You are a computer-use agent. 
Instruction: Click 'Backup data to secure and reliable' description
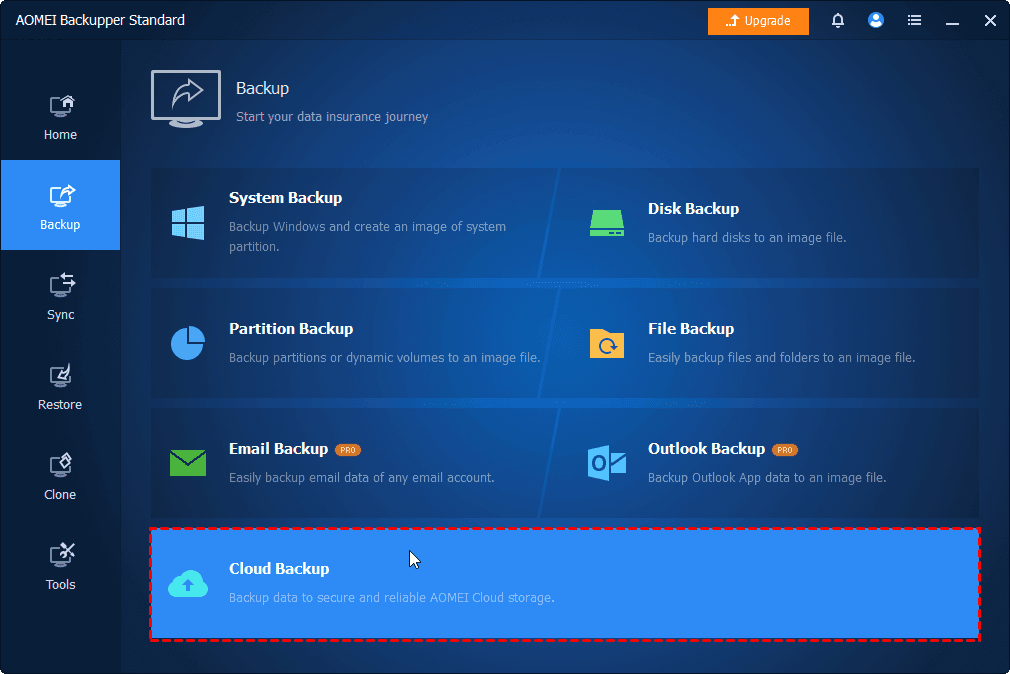point(392,597)
